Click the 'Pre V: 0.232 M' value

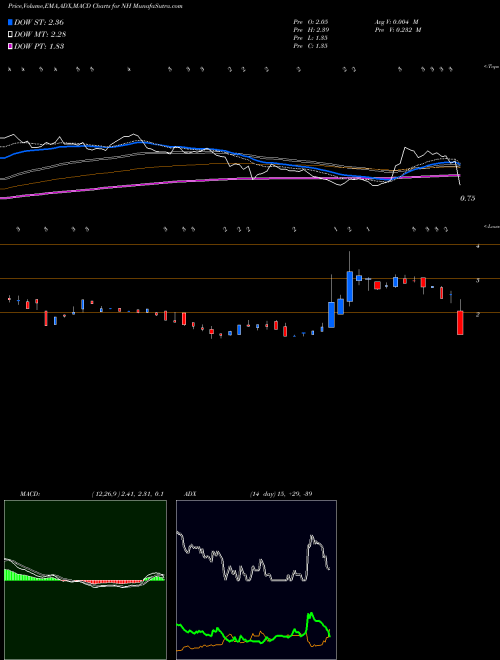tap(398, 30)
